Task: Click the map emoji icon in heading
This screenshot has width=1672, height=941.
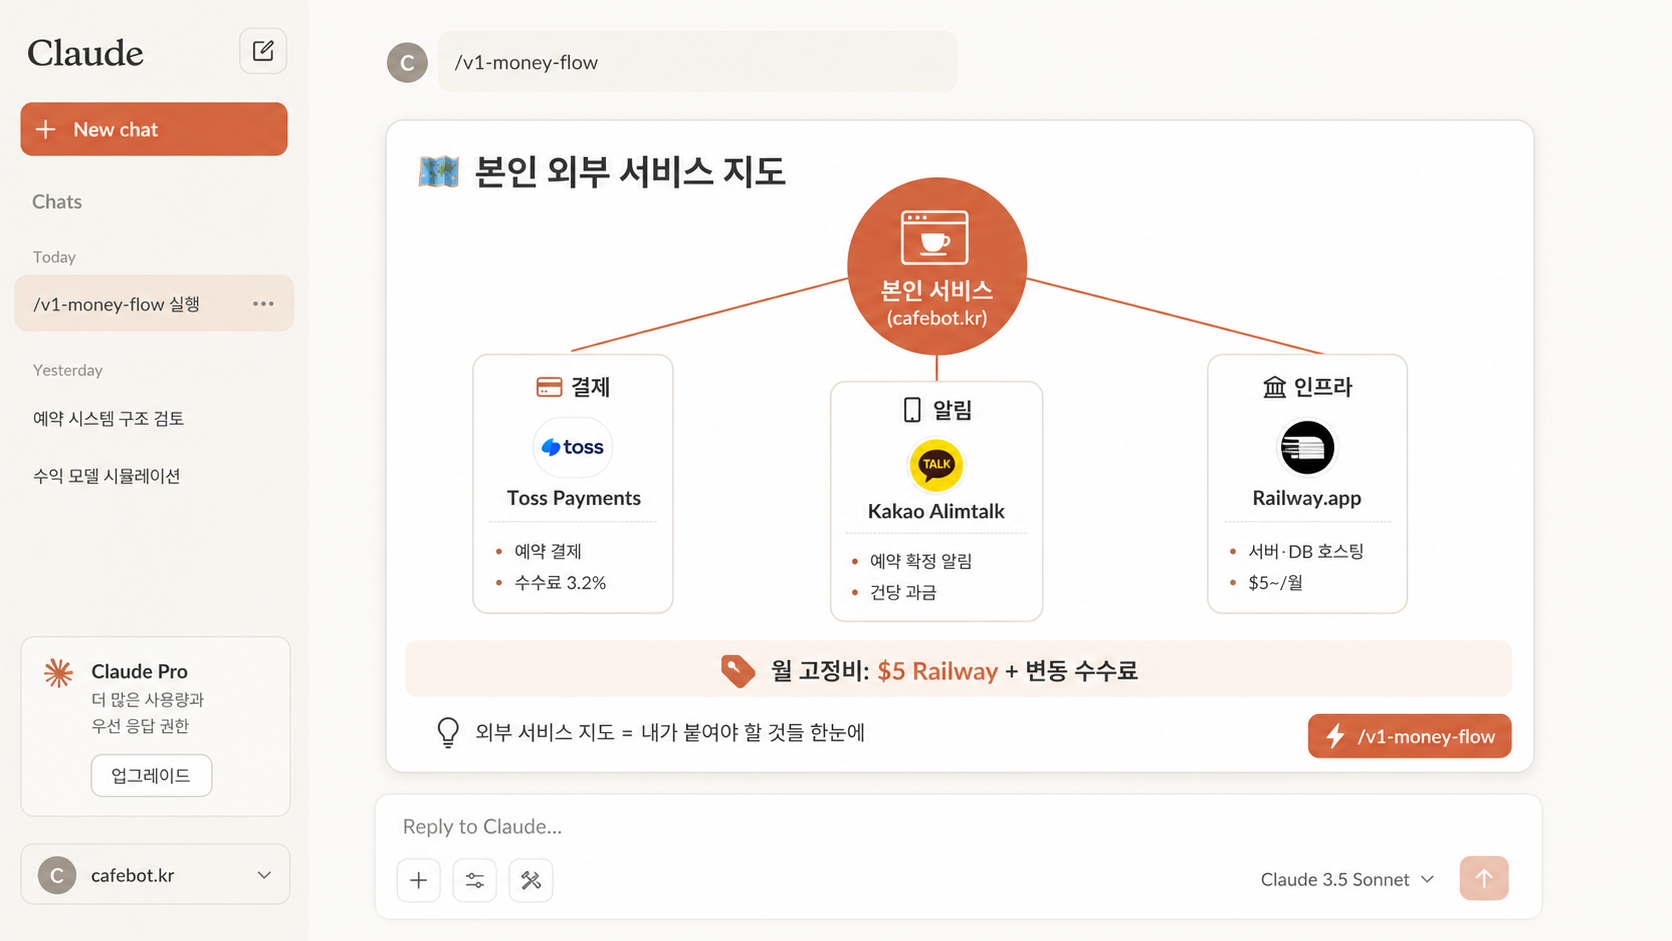Action: coord(438,172)
